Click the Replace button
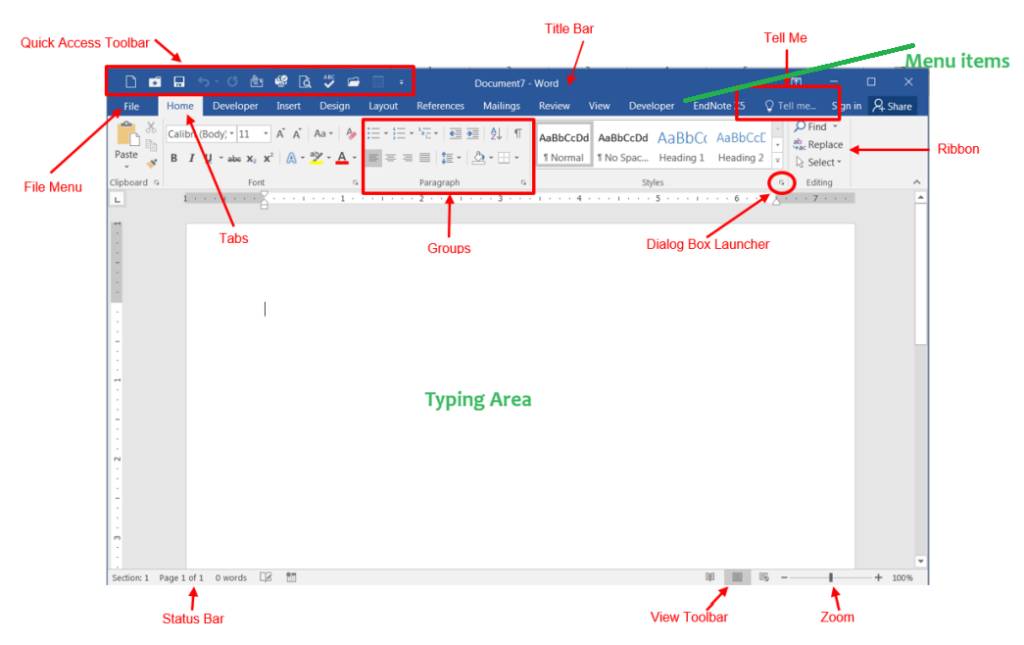The height and width of the screenshot is (645, 1024). pos(819,144)
